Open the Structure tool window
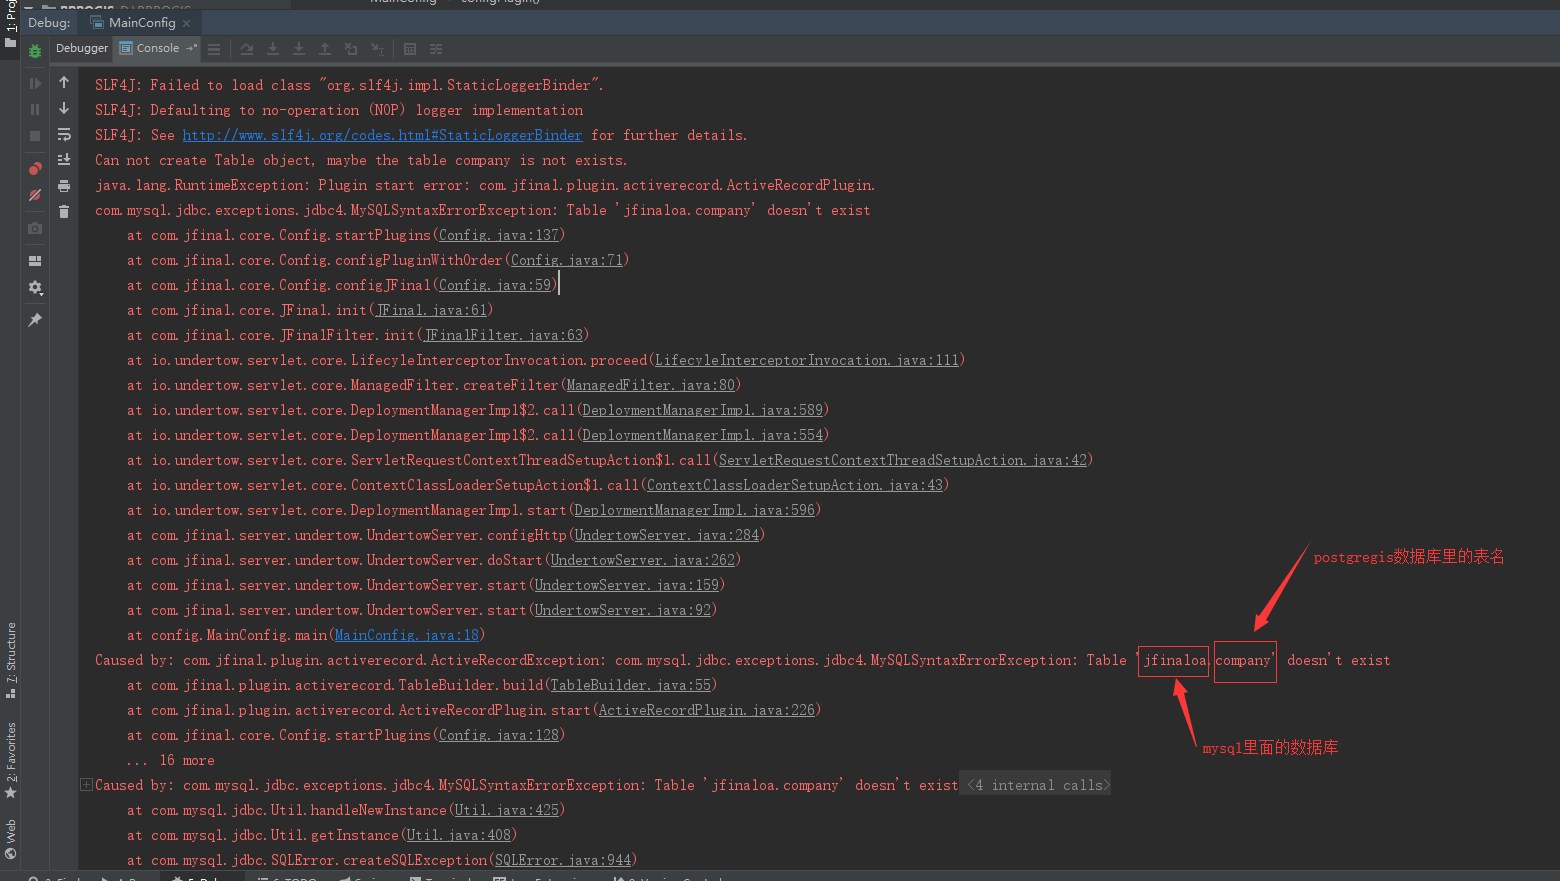 point(11,659)
